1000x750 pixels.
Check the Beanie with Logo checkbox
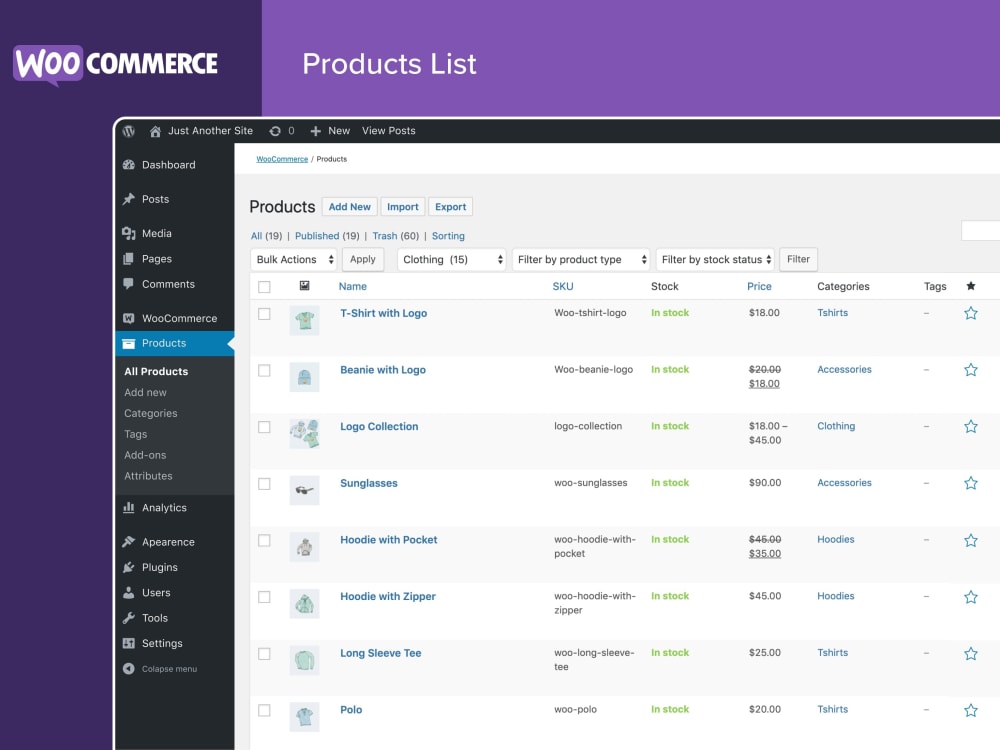coord(264,370)
